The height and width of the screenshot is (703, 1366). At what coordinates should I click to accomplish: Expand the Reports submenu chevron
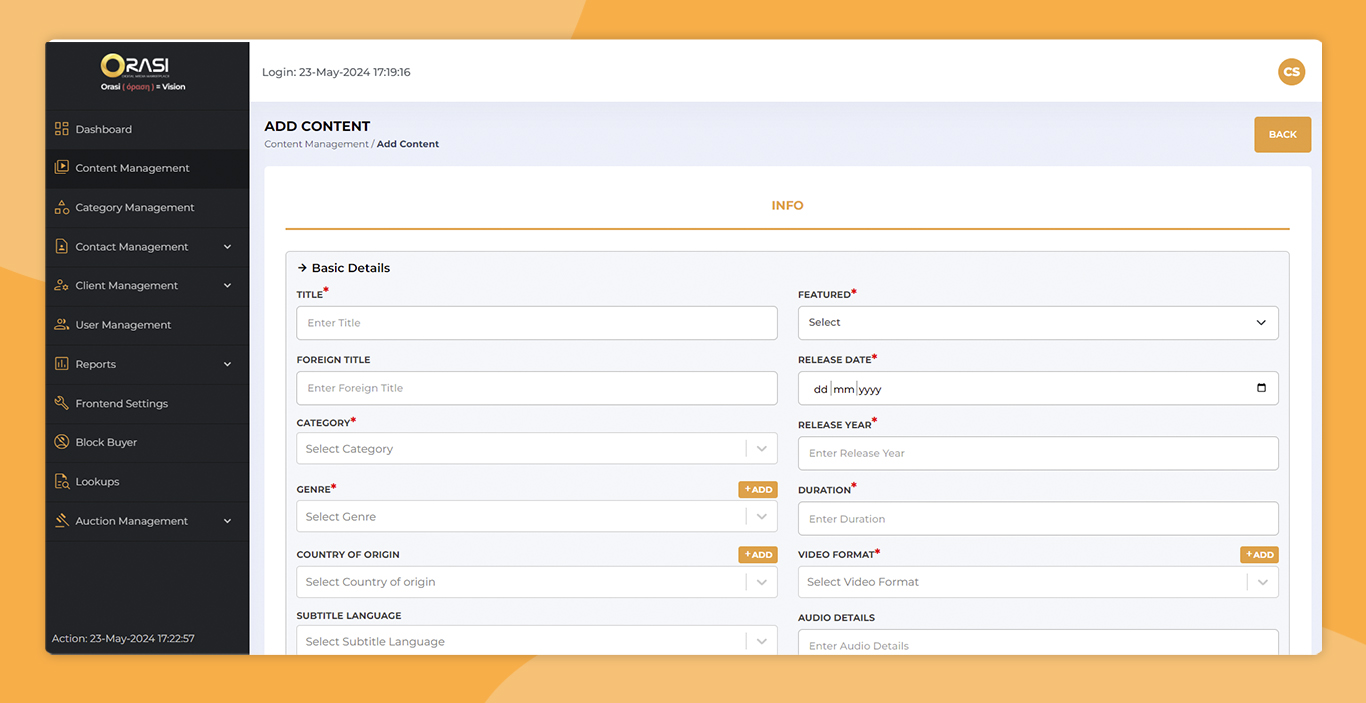(x=227, y=364)
